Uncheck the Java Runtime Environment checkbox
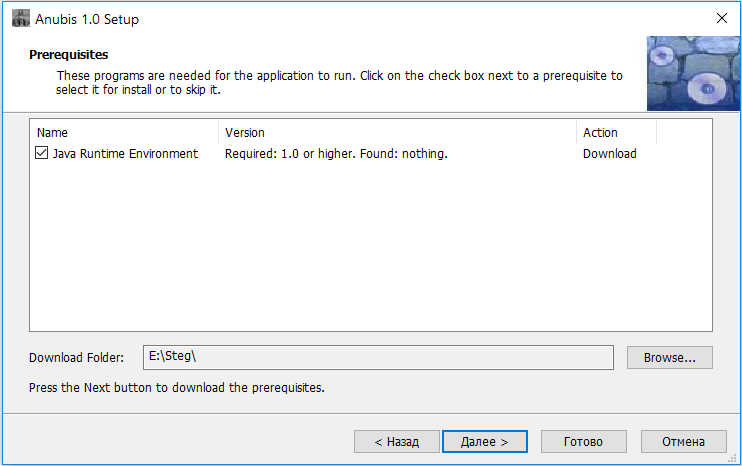Screen dimensions: 742x466 pyautogui.click(x=42, y=154)
